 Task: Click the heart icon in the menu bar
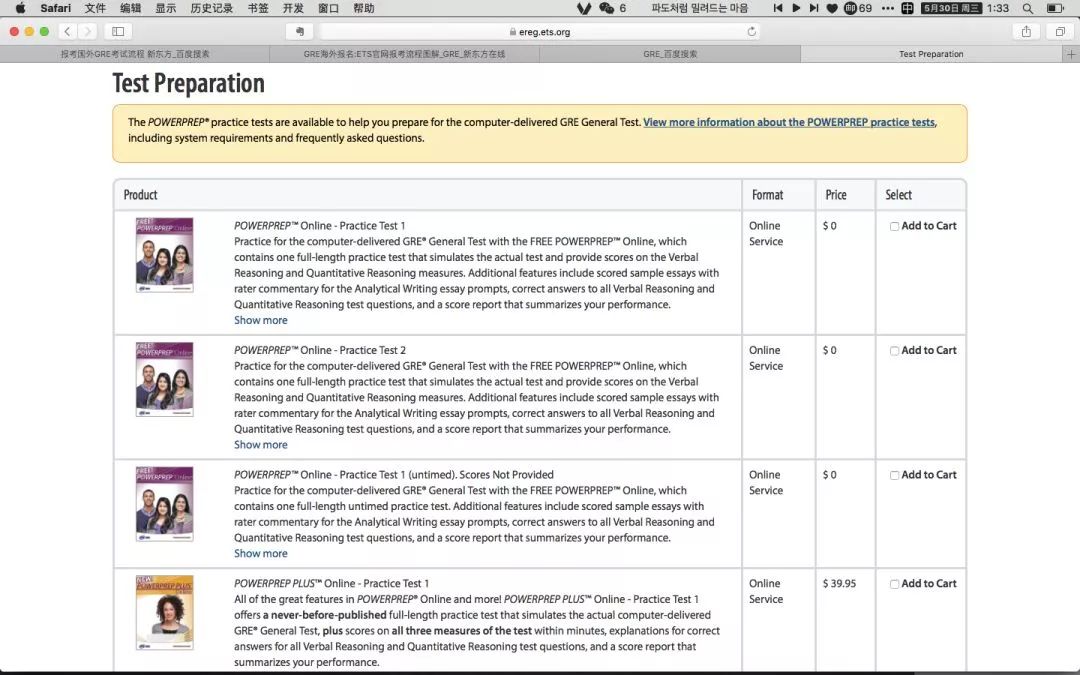(x=832, y=8)
